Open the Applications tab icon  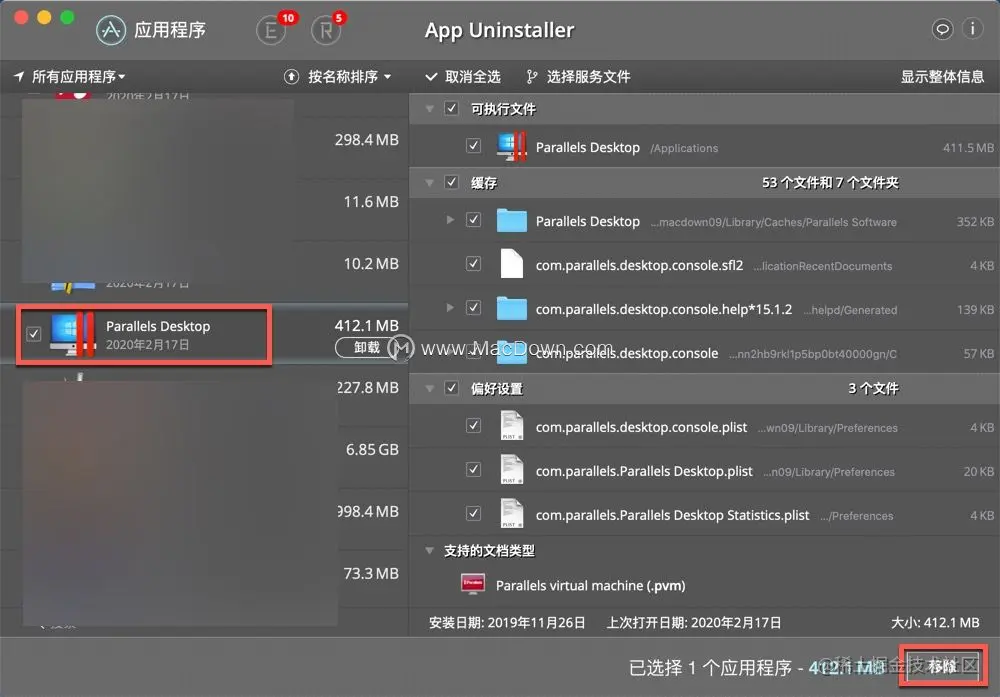(x=111, y=30)
